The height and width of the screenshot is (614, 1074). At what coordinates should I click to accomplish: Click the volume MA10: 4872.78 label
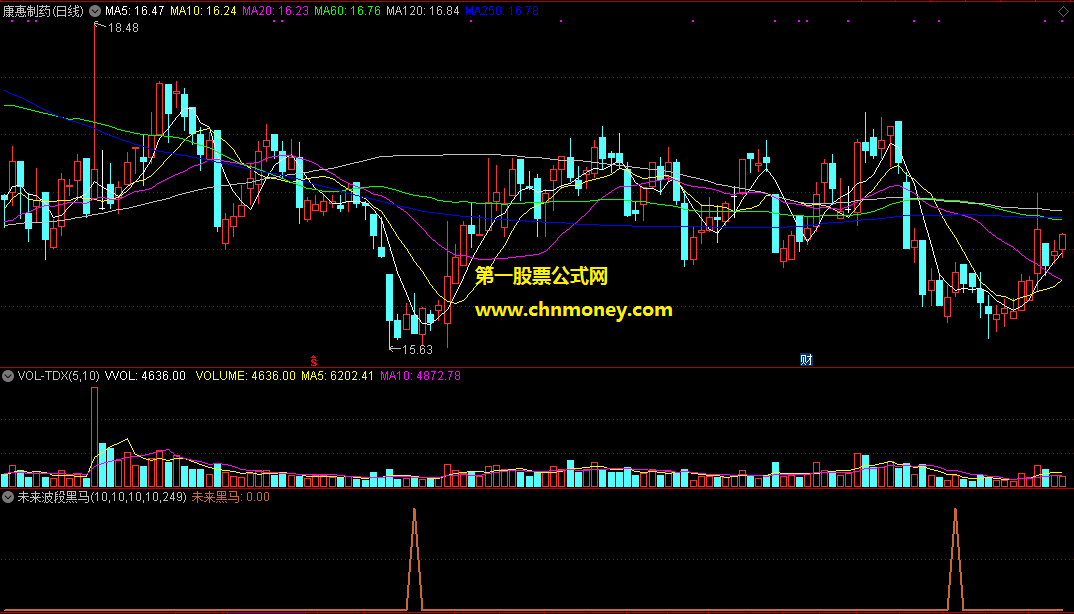pyautogui.click(x=421, y=376)
